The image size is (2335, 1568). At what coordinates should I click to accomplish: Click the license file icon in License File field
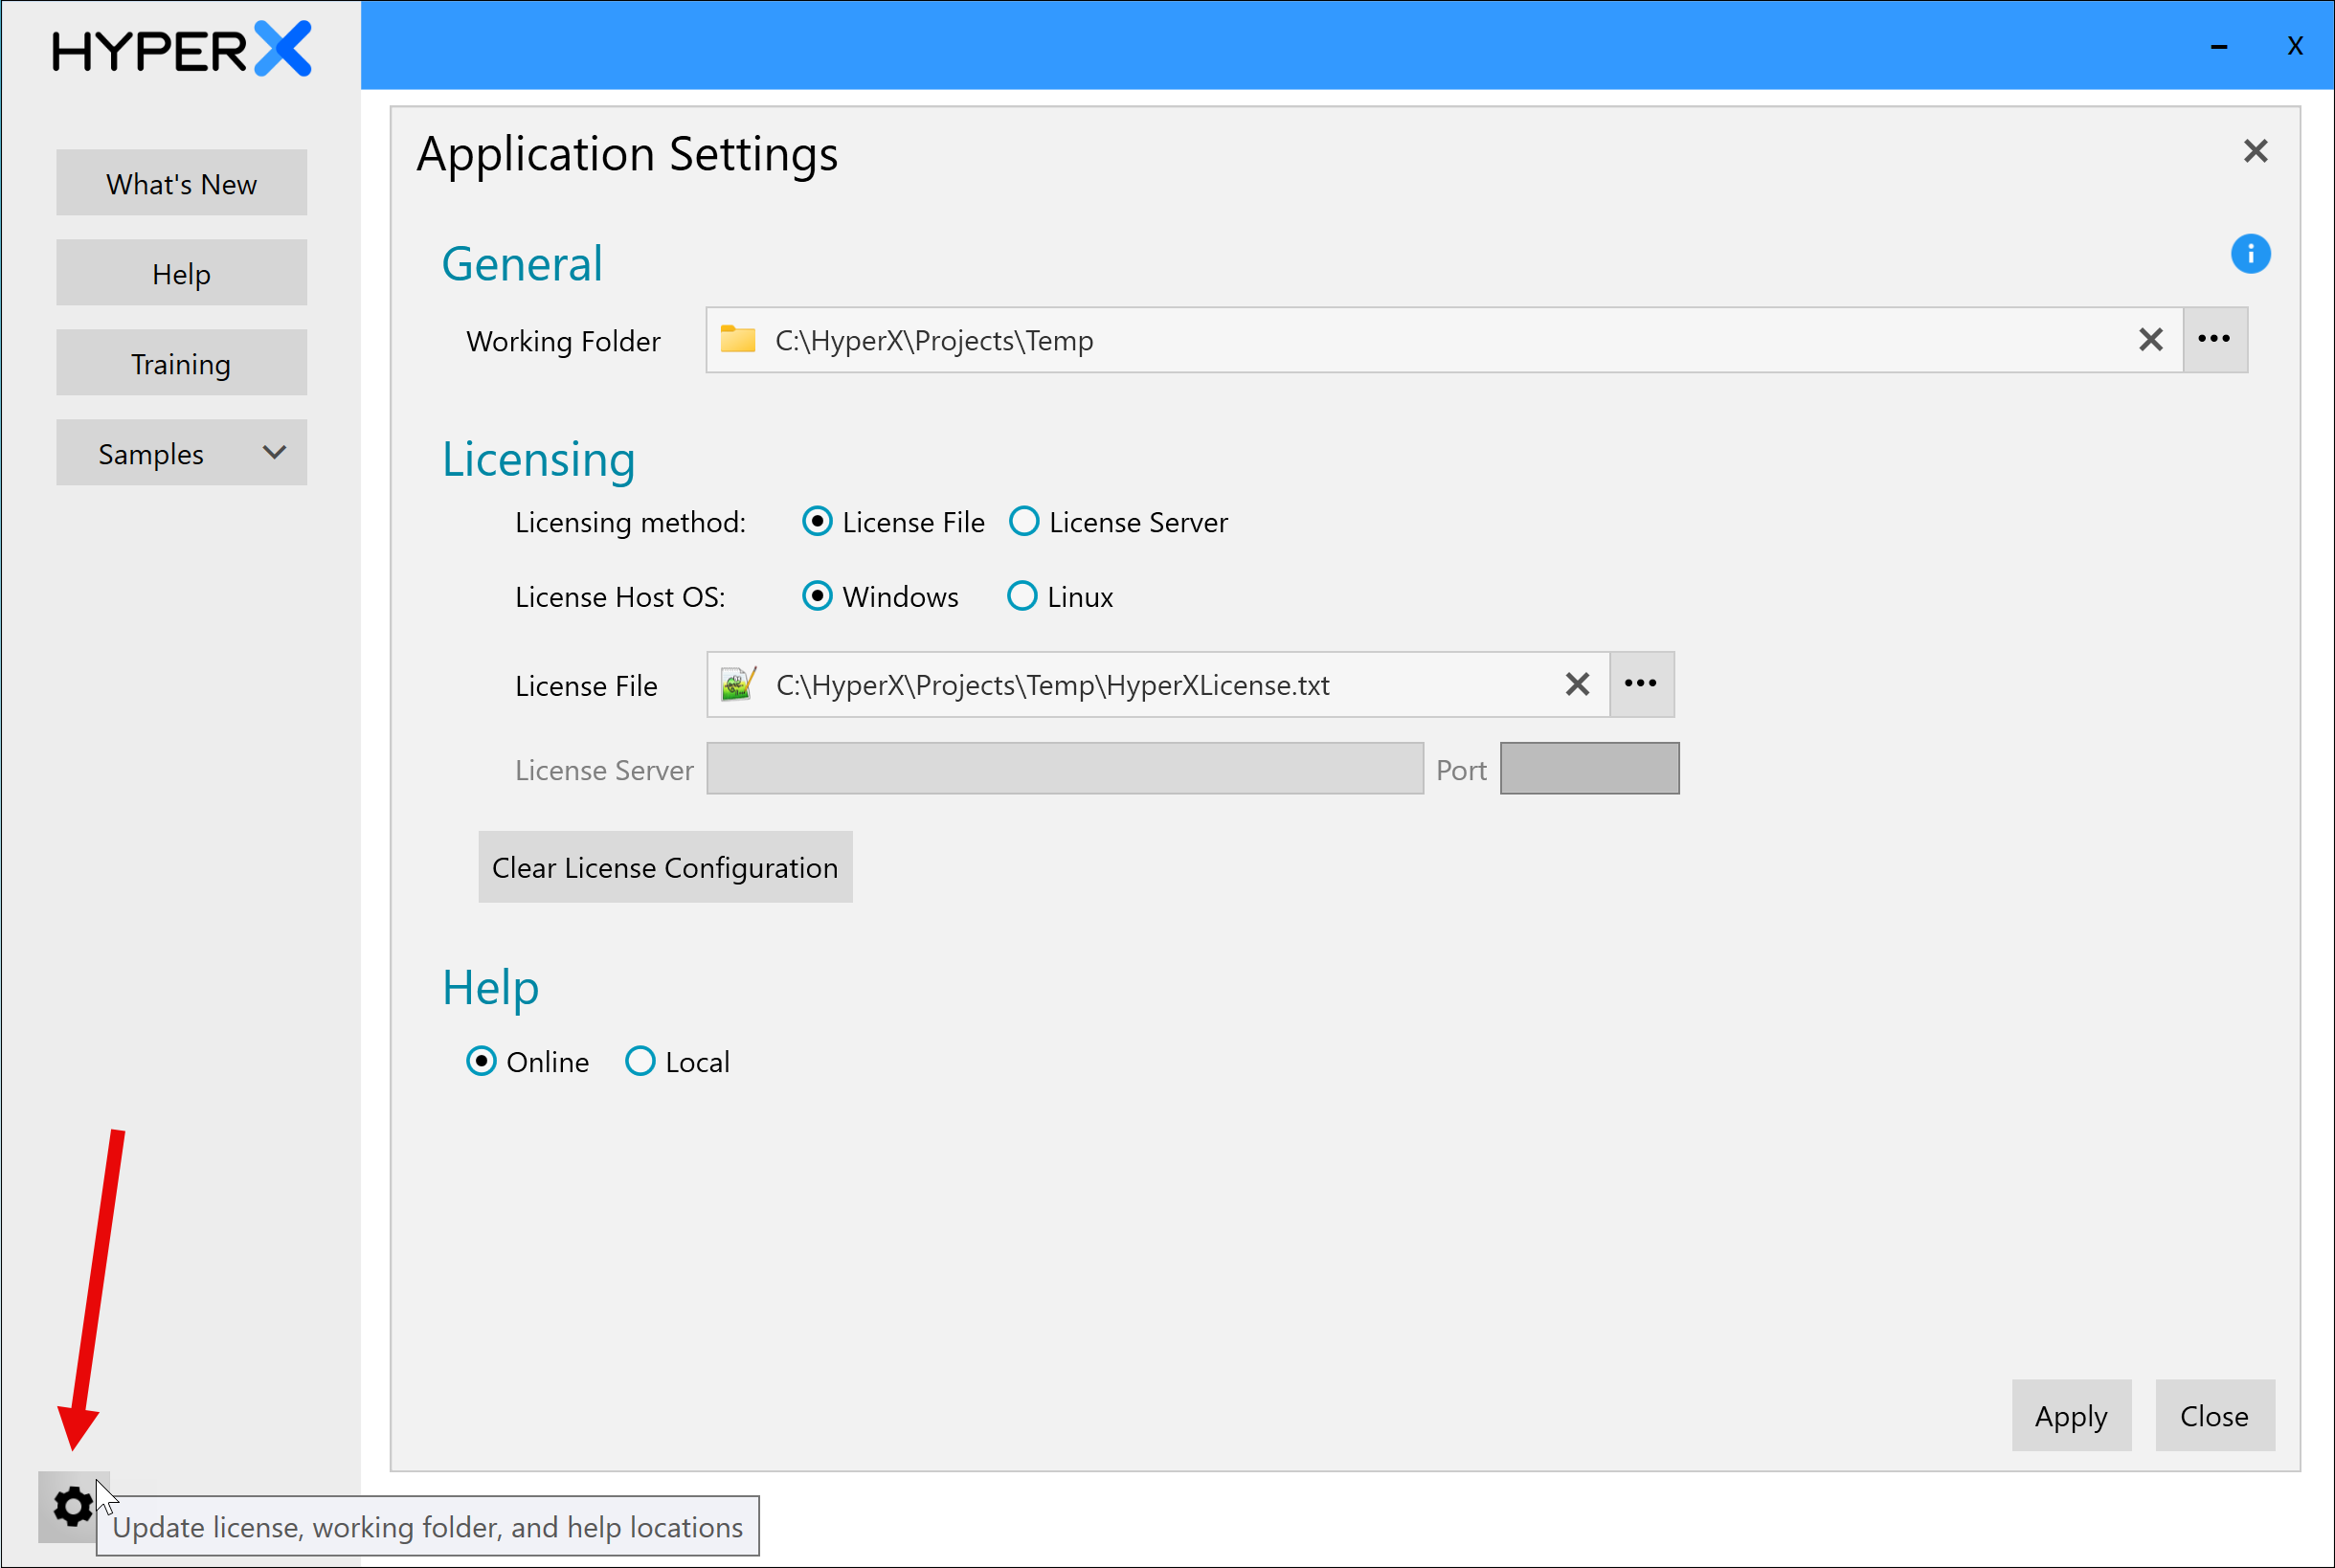pos(738,684)
